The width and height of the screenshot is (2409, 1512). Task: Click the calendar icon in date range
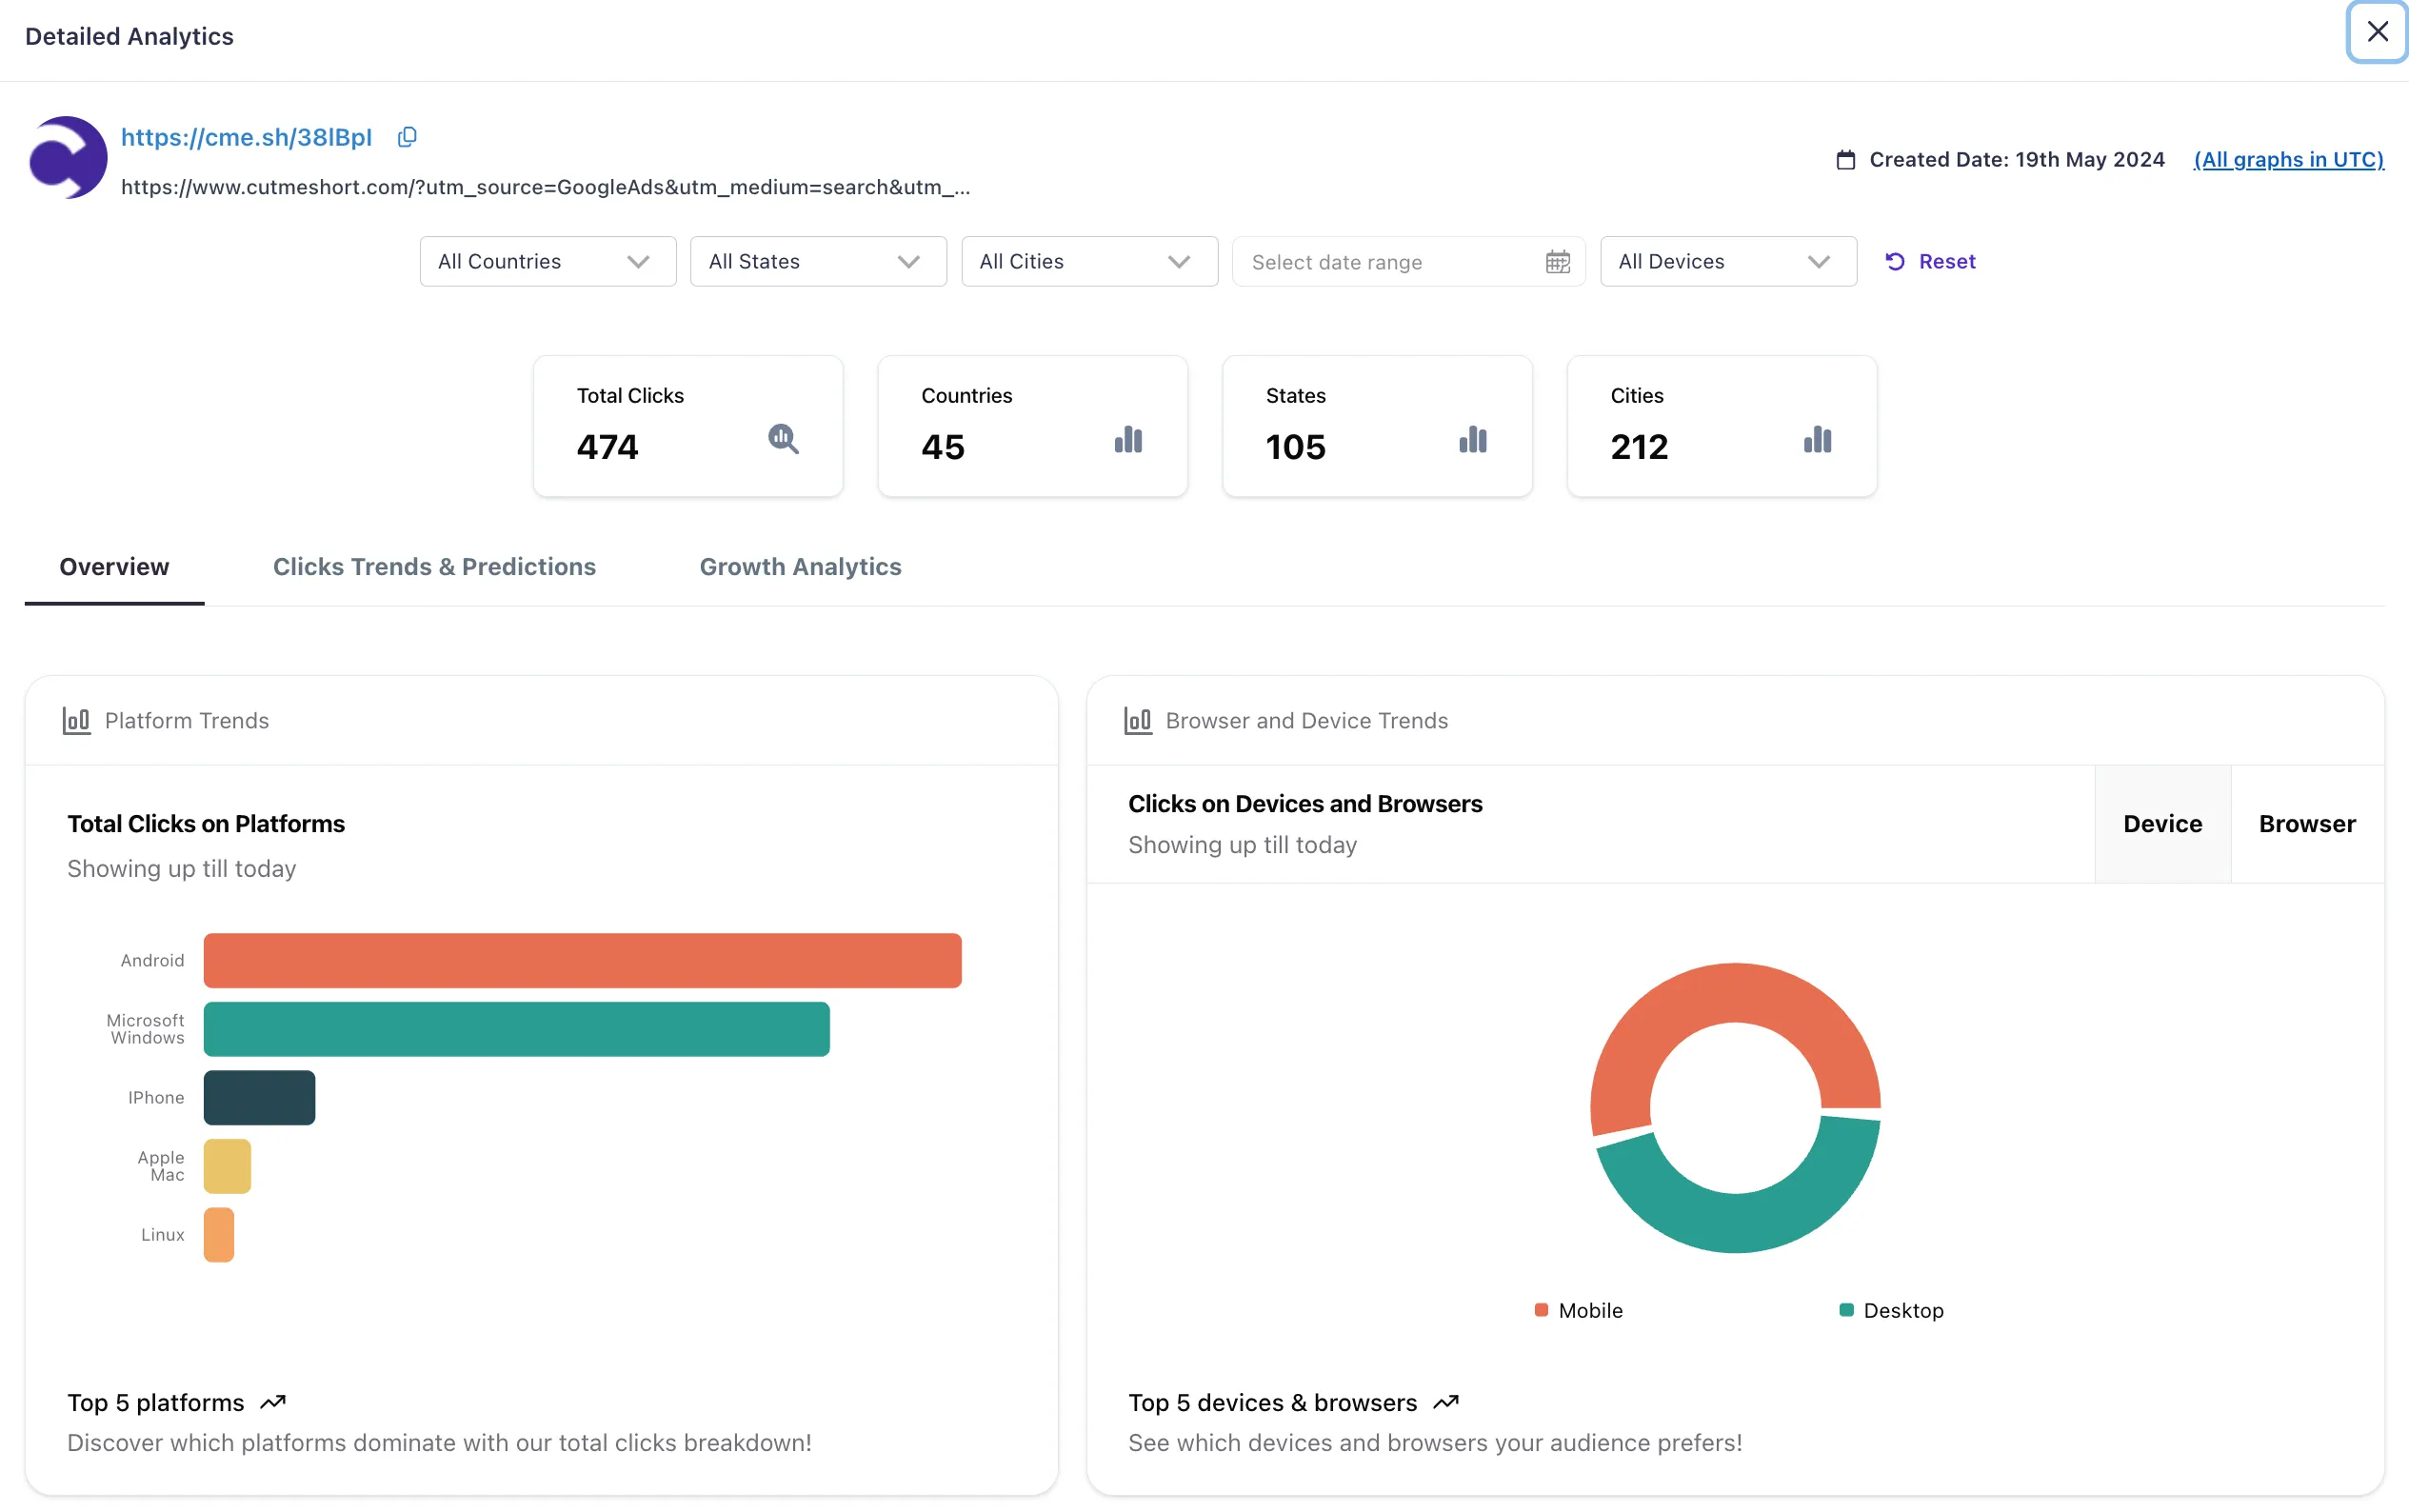1557,262
